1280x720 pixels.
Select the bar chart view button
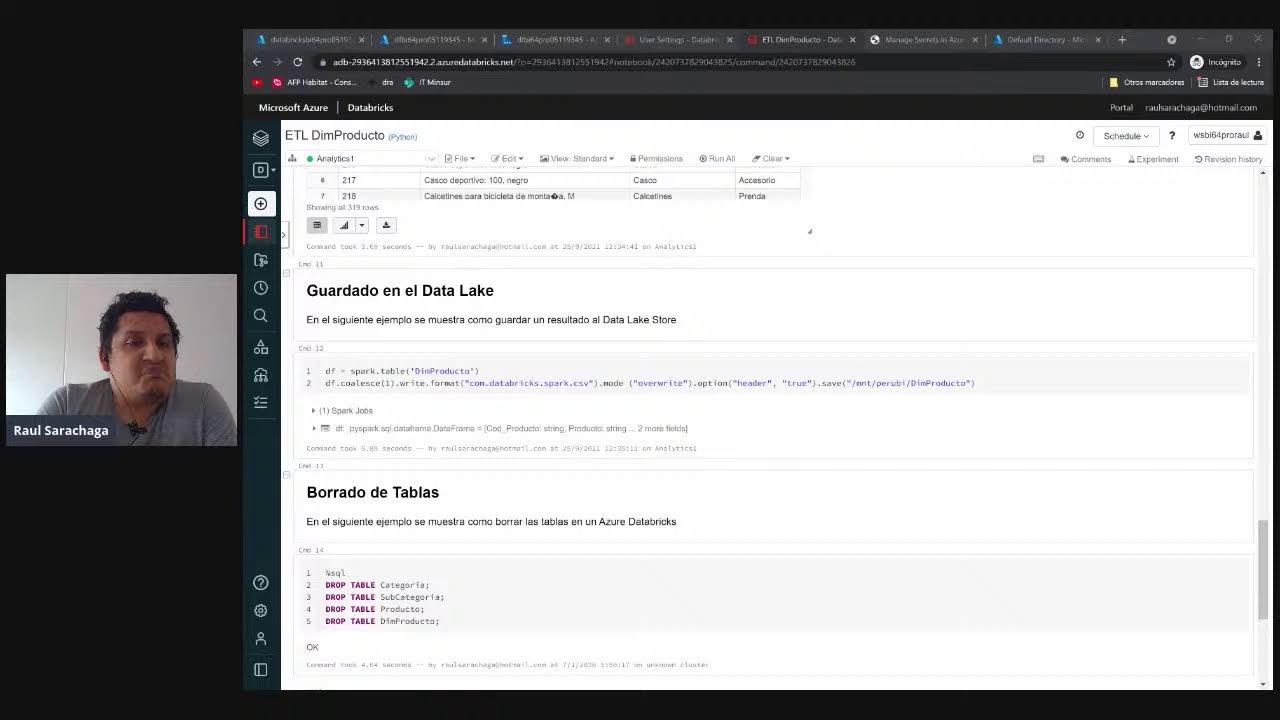click(x=344, y=225)
